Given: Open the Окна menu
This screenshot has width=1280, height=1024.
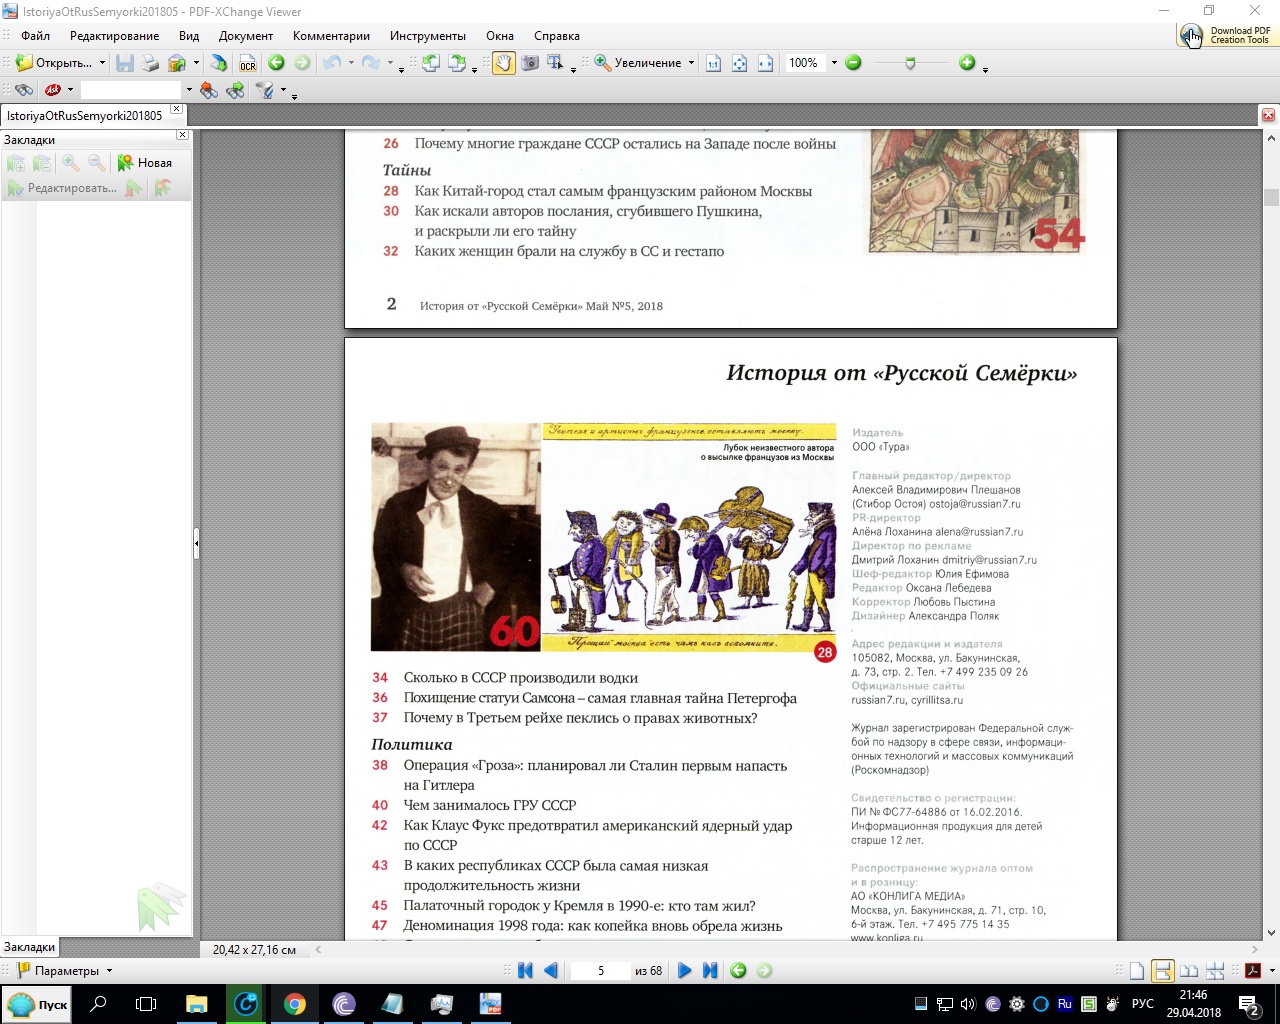Looking at the screenshot, I should [500, 36].
